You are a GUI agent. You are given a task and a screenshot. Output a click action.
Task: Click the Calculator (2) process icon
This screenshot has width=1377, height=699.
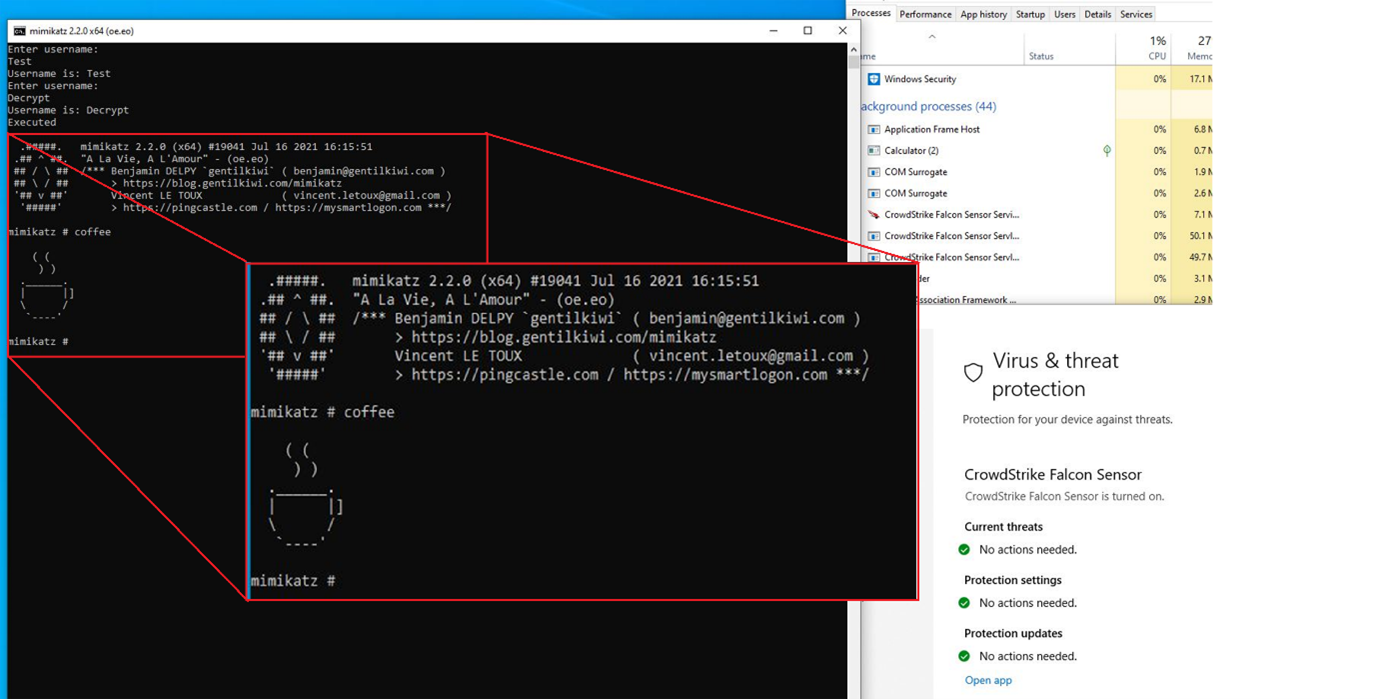tap(874, 151)
